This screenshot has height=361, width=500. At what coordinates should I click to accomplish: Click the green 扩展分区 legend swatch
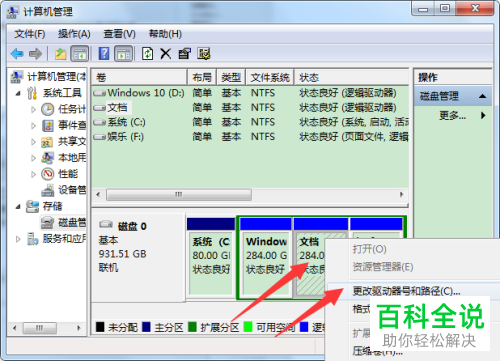(192, 327)
